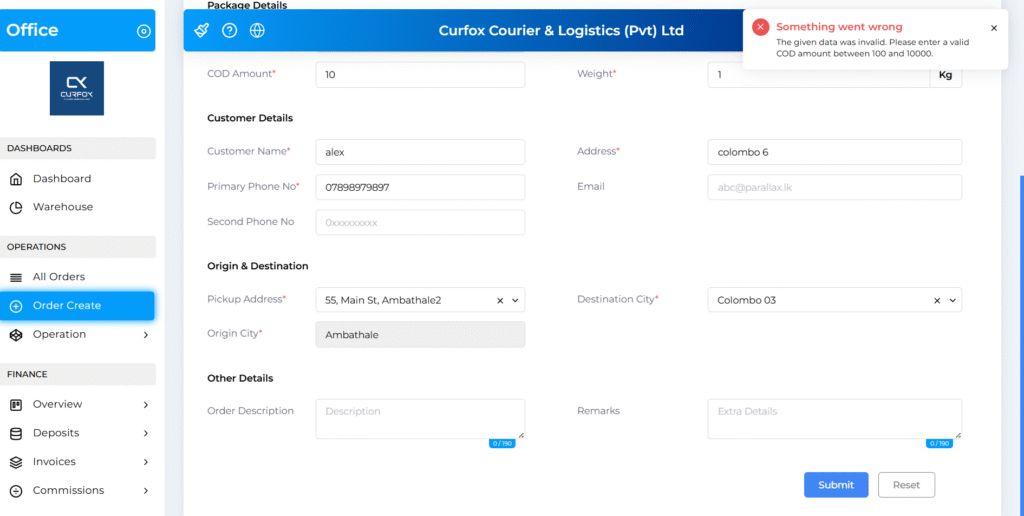Expand the Operation submenu
The image size is (1024, 516).
[146, 335]
